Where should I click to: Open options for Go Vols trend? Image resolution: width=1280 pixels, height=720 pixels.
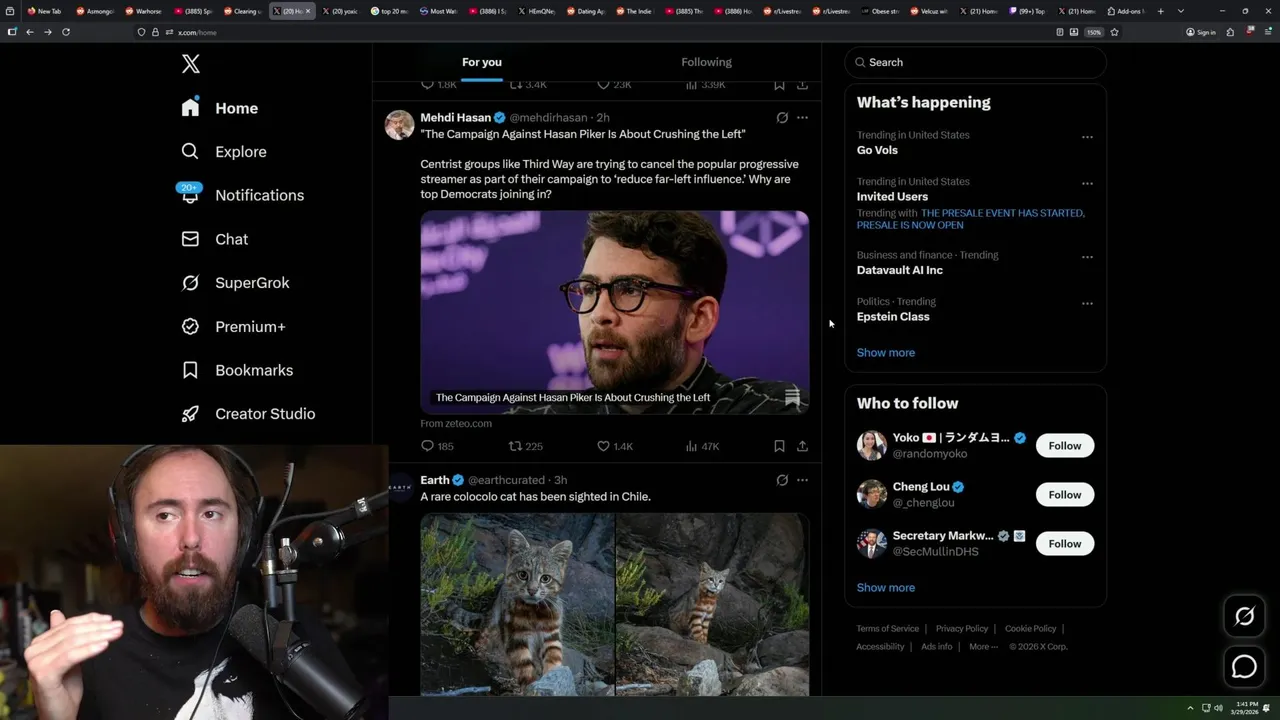tap(1087, 137)
